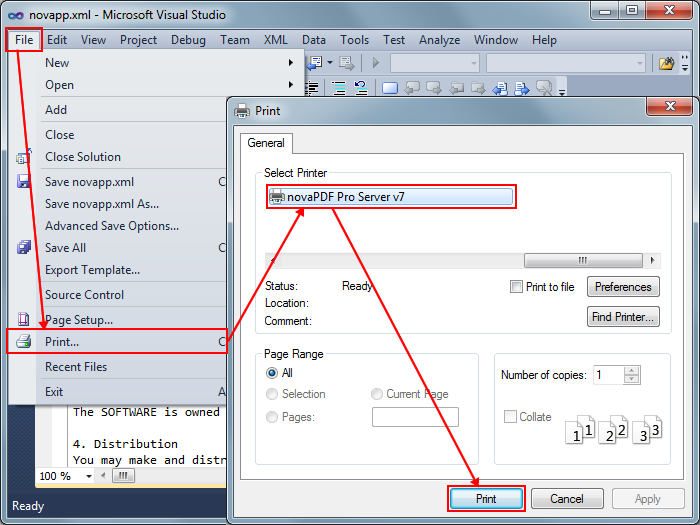The width and height of the screenshot is (700, 525).
Task: Select the Selection radio button
Action: point(271,394)
